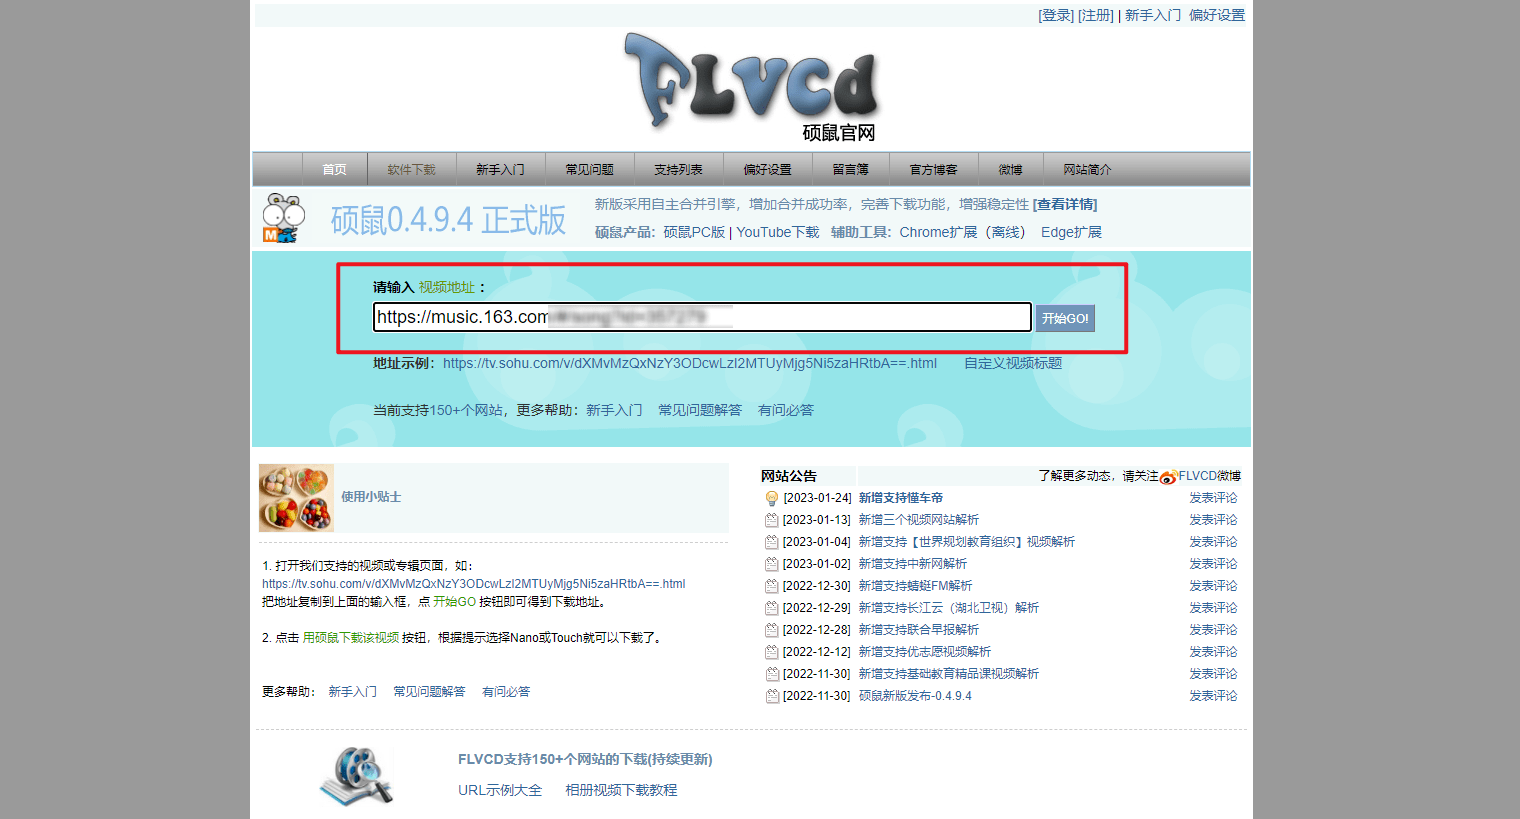Click the Weibo icon next to FLVCD微博
The height and width of the screenshot is (819, 1520).
[1168, 477]
